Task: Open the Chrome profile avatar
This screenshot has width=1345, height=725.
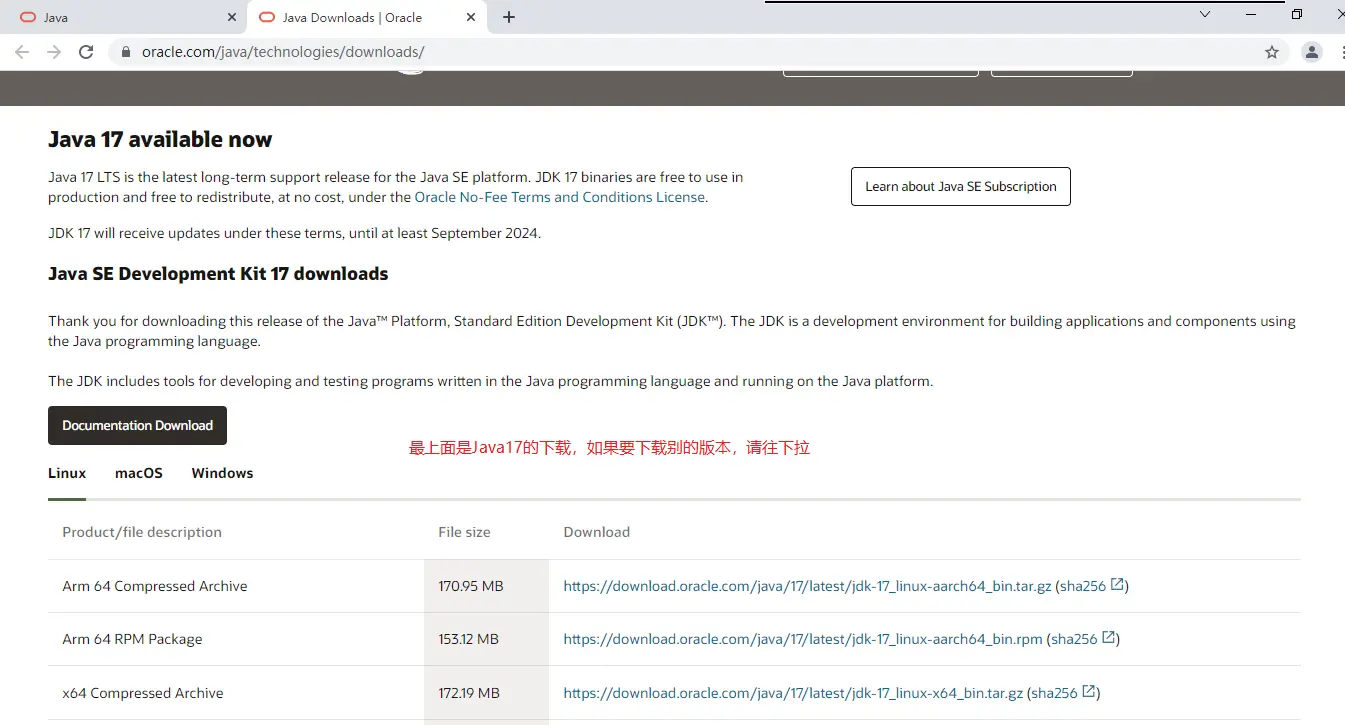Action: click(x=1312, y=52)
